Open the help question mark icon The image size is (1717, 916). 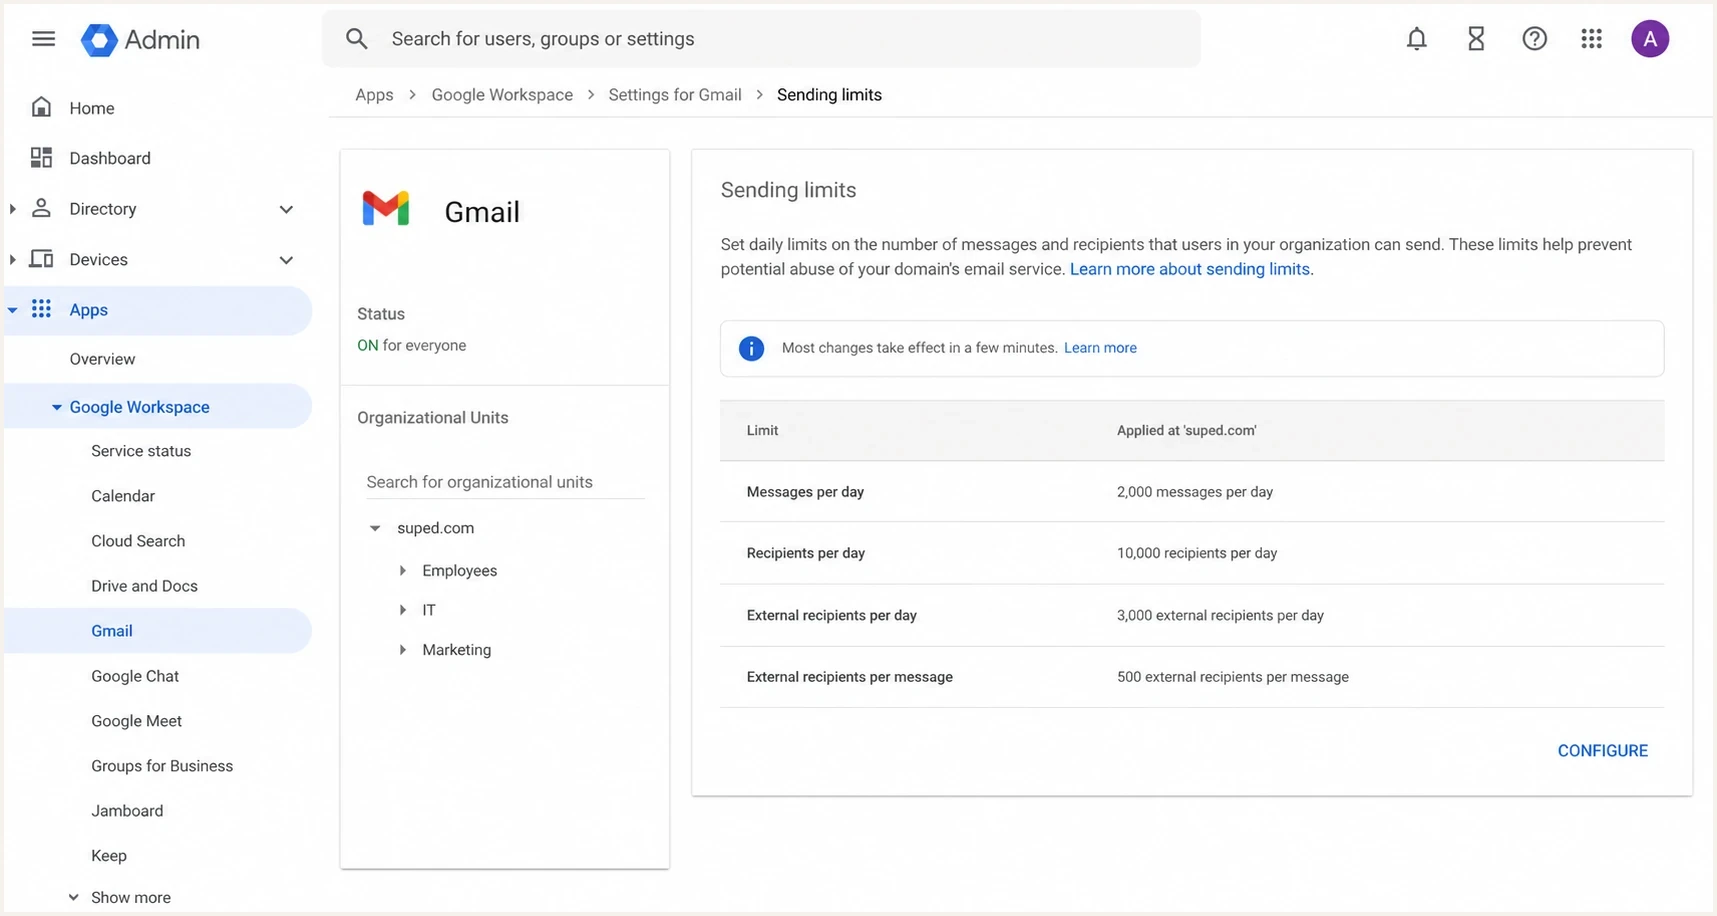[1534, 39]
